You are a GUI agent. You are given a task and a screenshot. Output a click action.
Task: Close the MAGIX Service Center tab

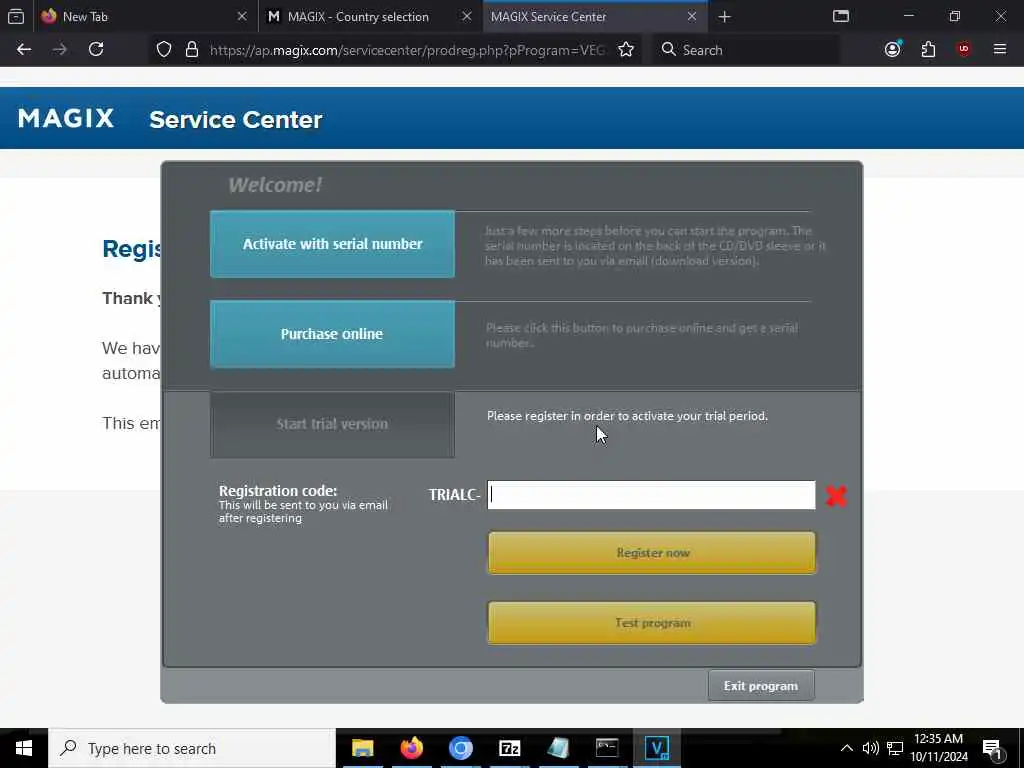pos(692,16)
